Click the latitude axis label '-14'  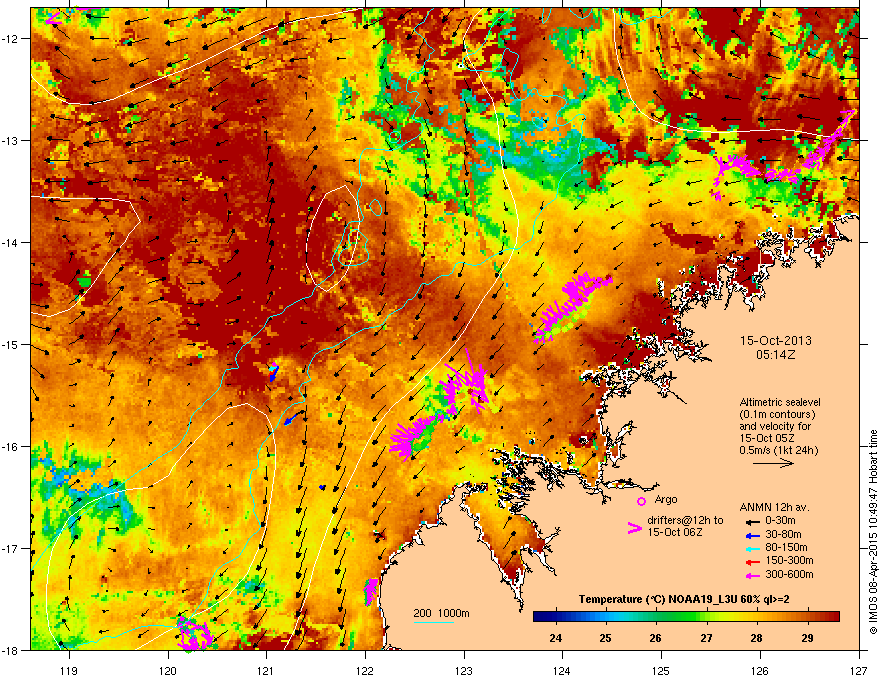[x=10, y=242]
